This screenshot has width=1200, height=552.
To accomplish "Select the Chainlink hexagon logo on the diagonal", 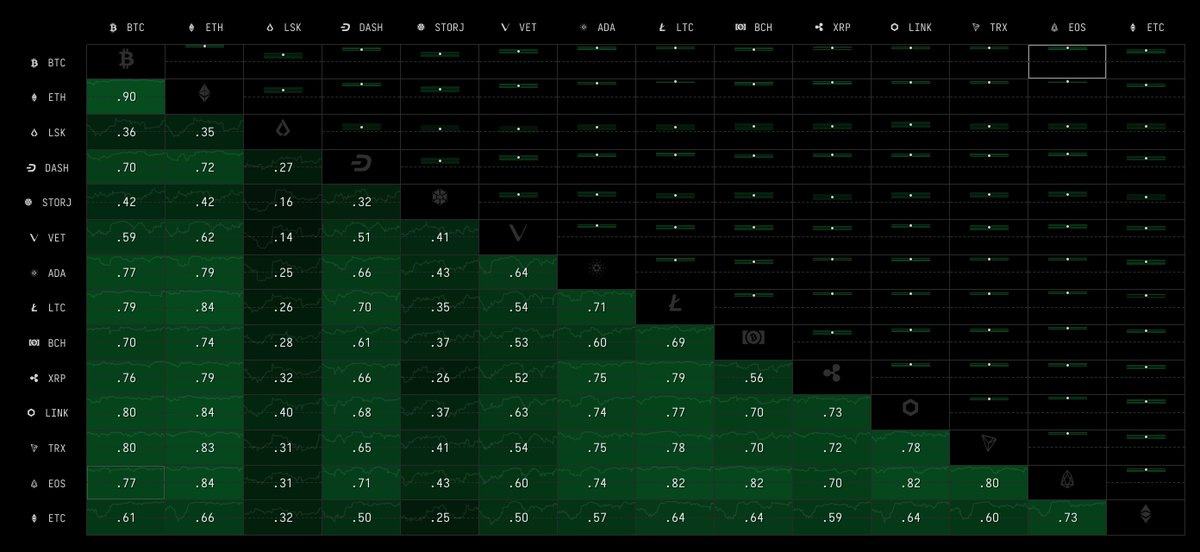I will [x=910, y=410].
